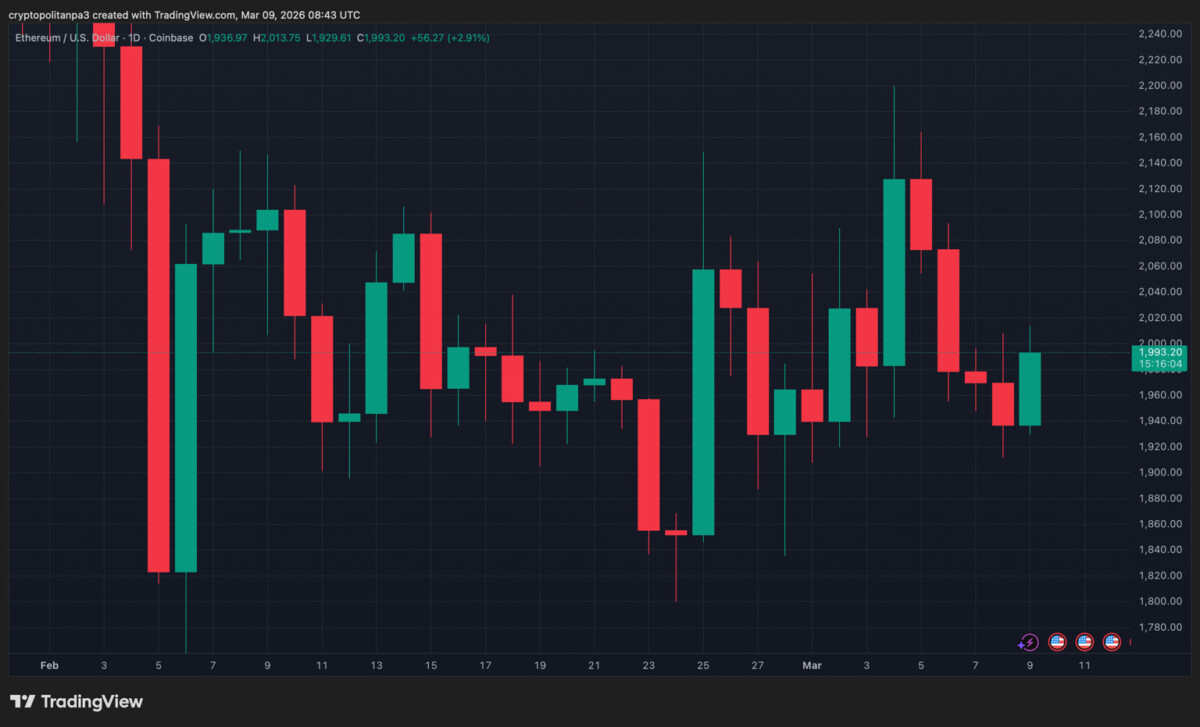Select the large green candle above February 25
1200x727 pixels.
click(703, 402)
